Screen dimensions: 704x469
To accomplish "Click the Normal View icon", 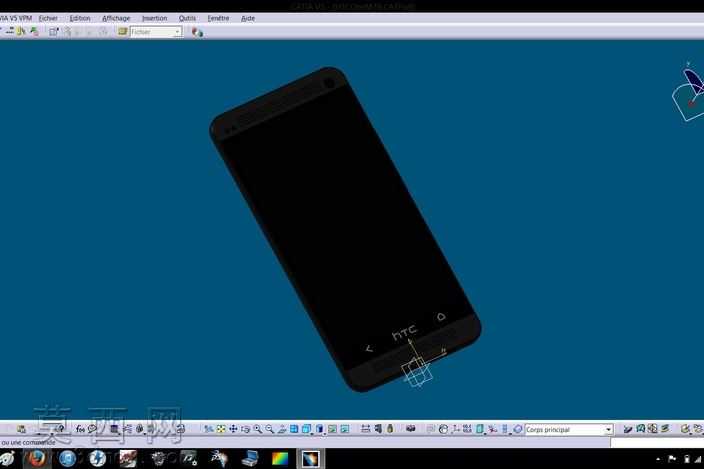I will click(282, 429).
